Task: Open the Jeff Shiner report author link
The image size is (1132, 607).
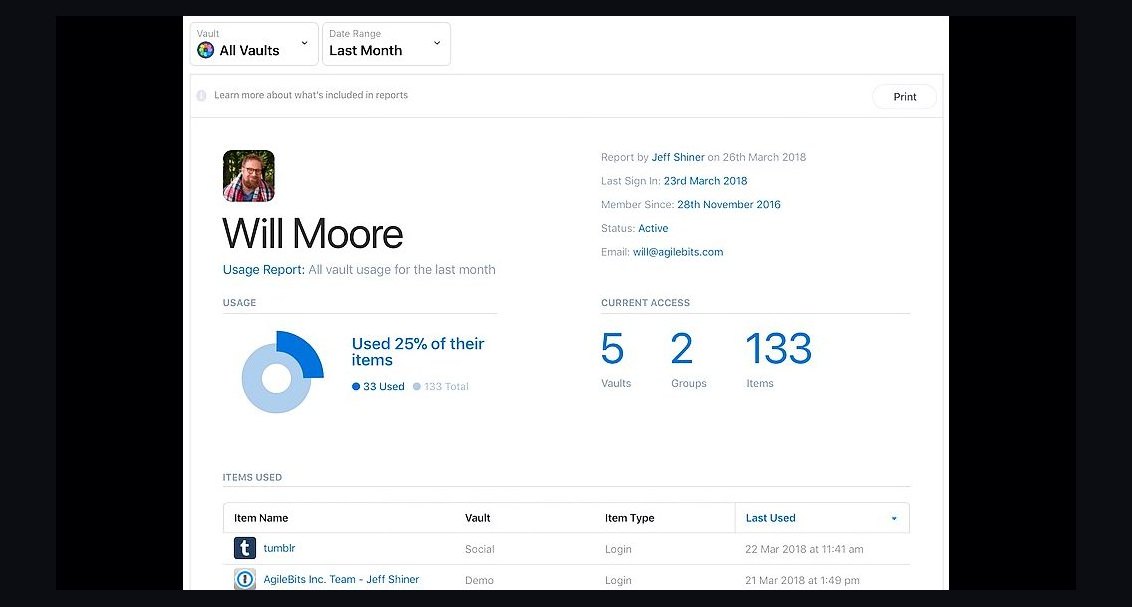Action: (x=678, y=157)
